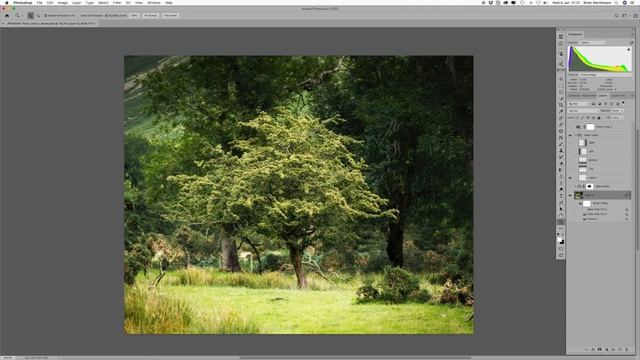Click the link layers icon
Screen dimensions: 640x360
tap(587, 349)
